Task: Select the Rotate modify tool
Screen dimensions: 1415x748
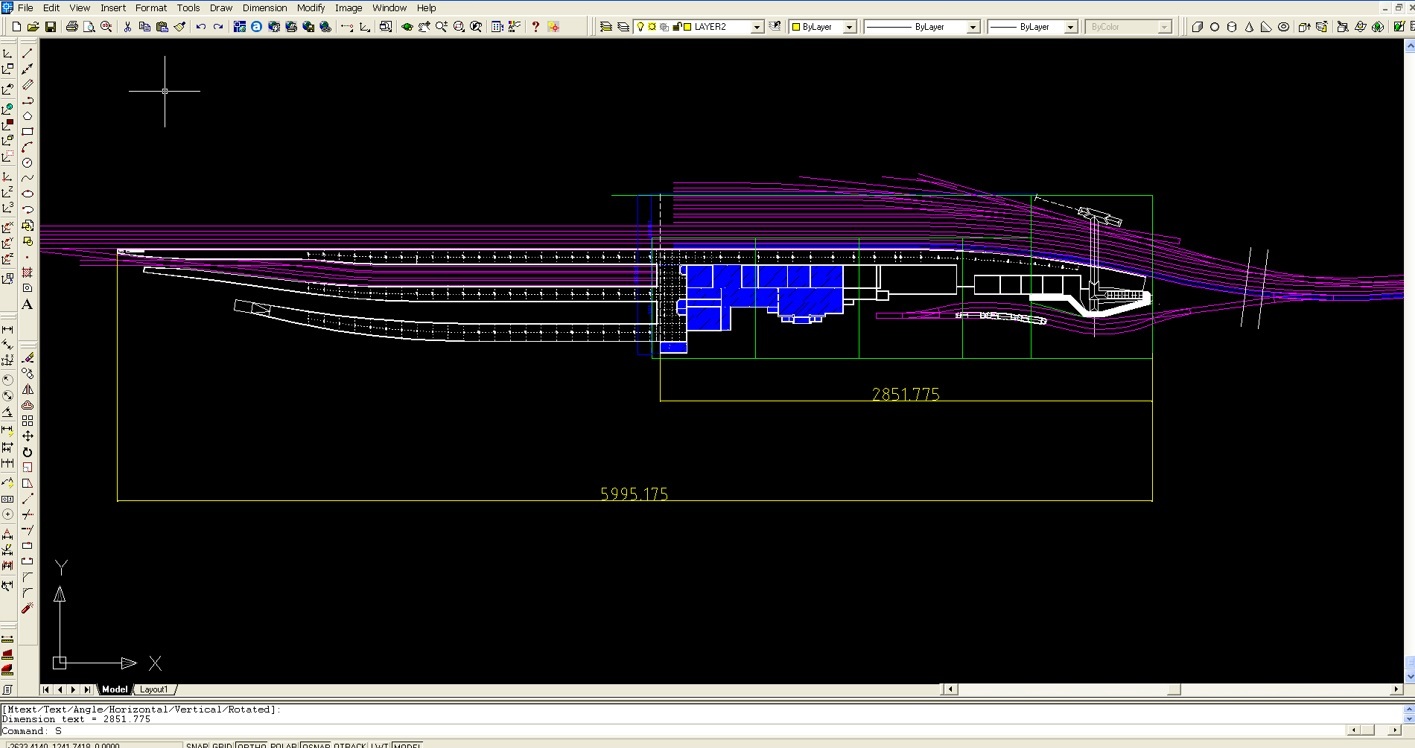Action: pos(27,451)
